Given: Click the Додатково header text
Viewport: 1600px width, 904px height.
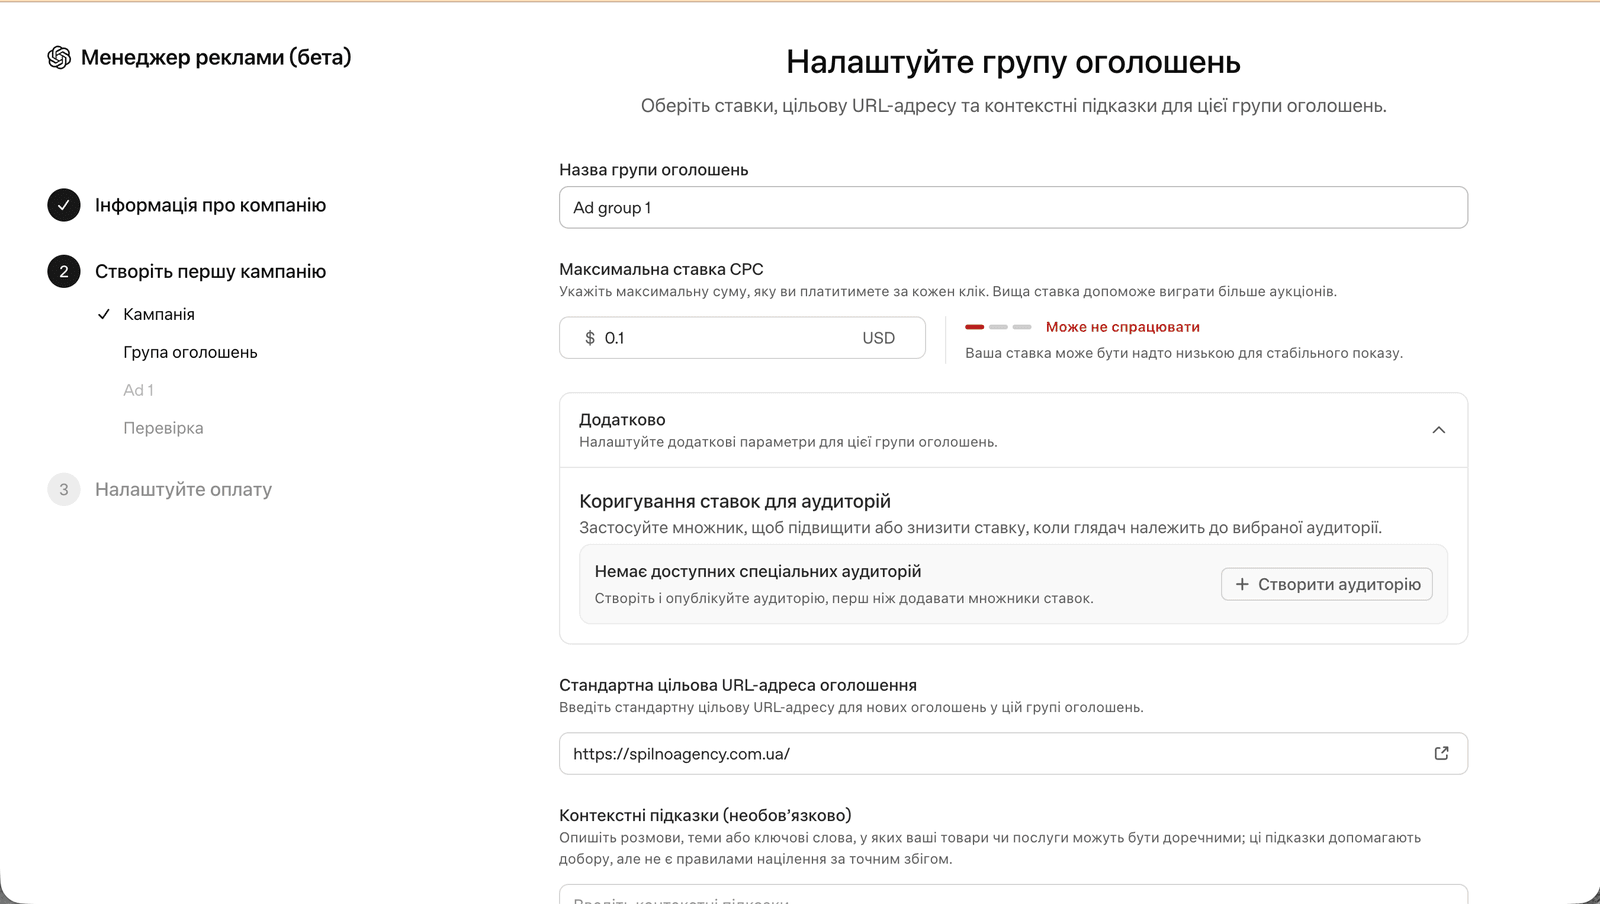Looking at the screenshot, I should click(622, 420).
